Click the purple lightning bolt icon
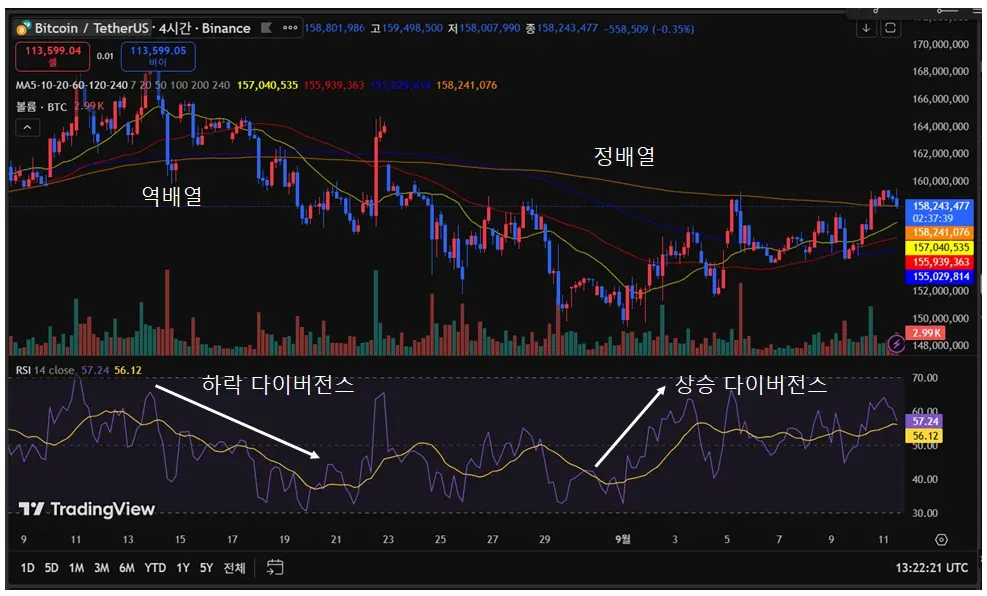The height and width of the screenshot is (596, 987). (x=896, y=344)
